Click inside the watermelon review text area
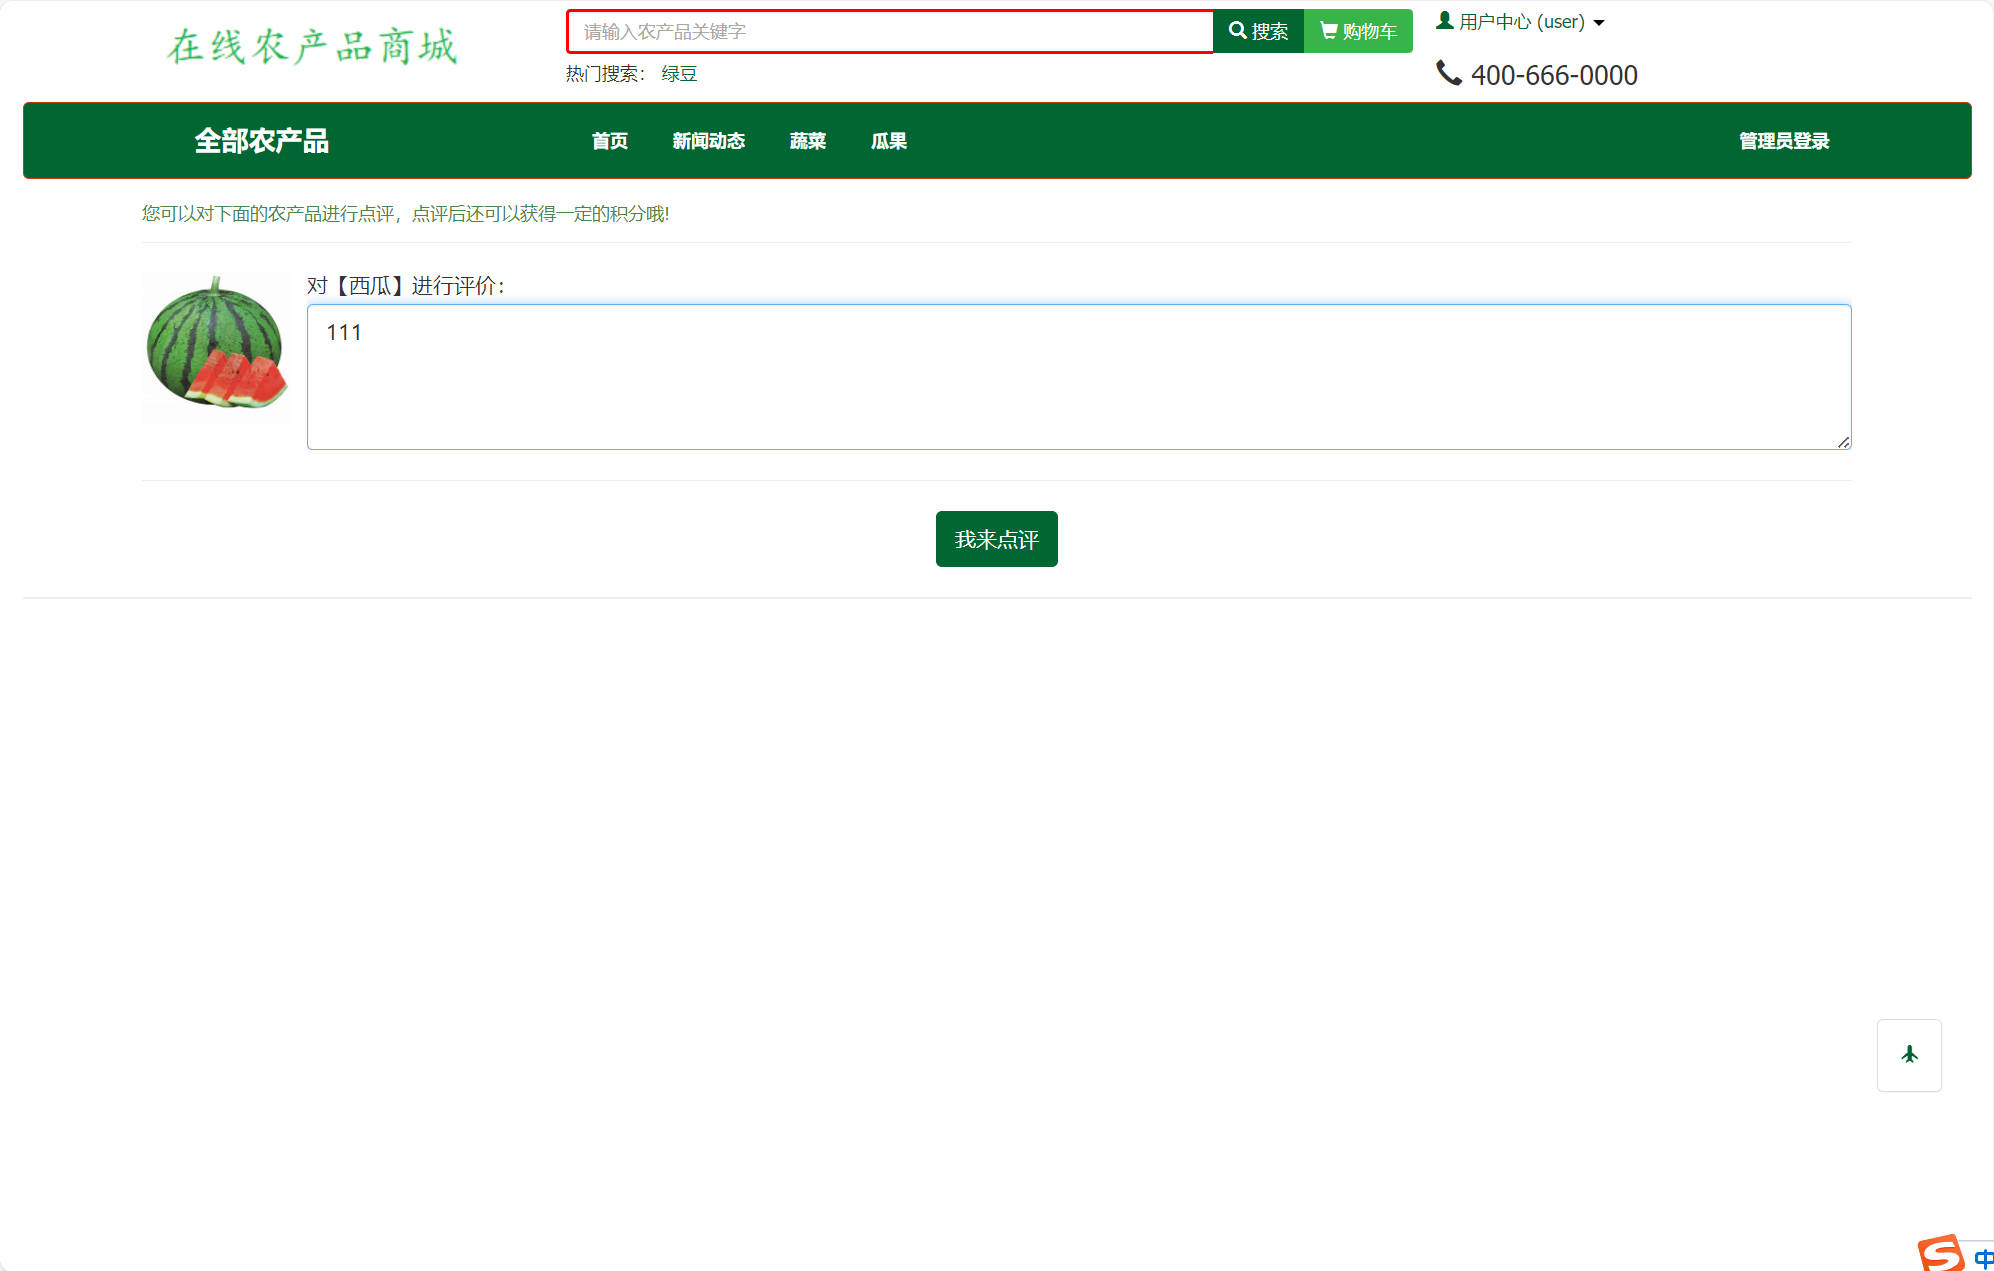 (1078, 377)
